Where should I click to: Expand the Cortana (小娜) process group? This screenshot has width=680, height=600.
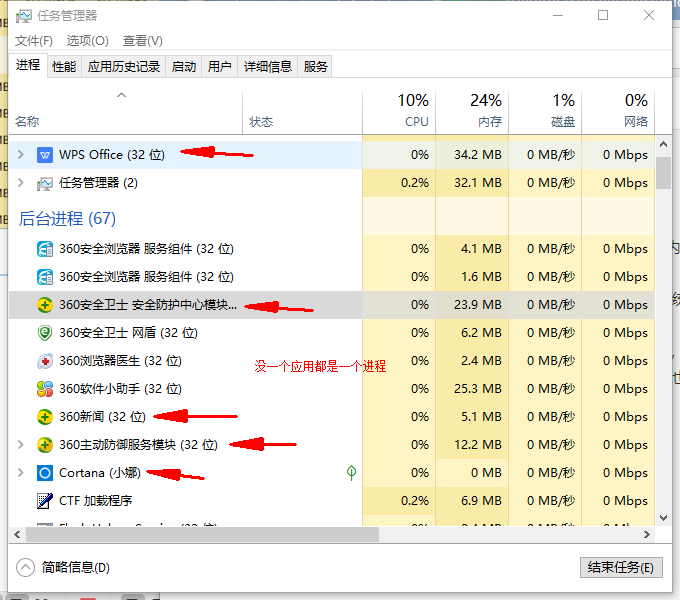point(20,472)
